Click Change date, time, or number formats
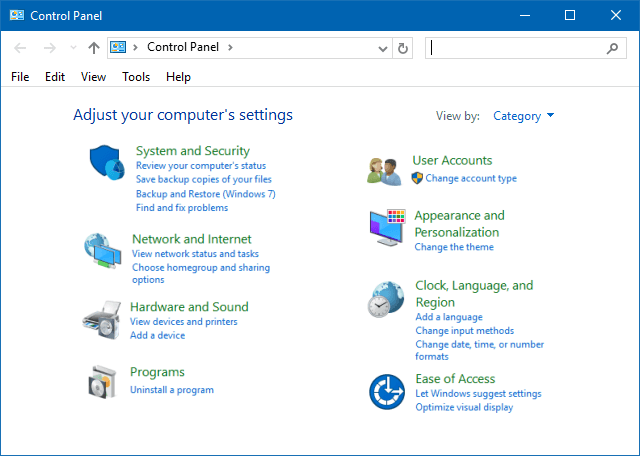 coord(480,350)
